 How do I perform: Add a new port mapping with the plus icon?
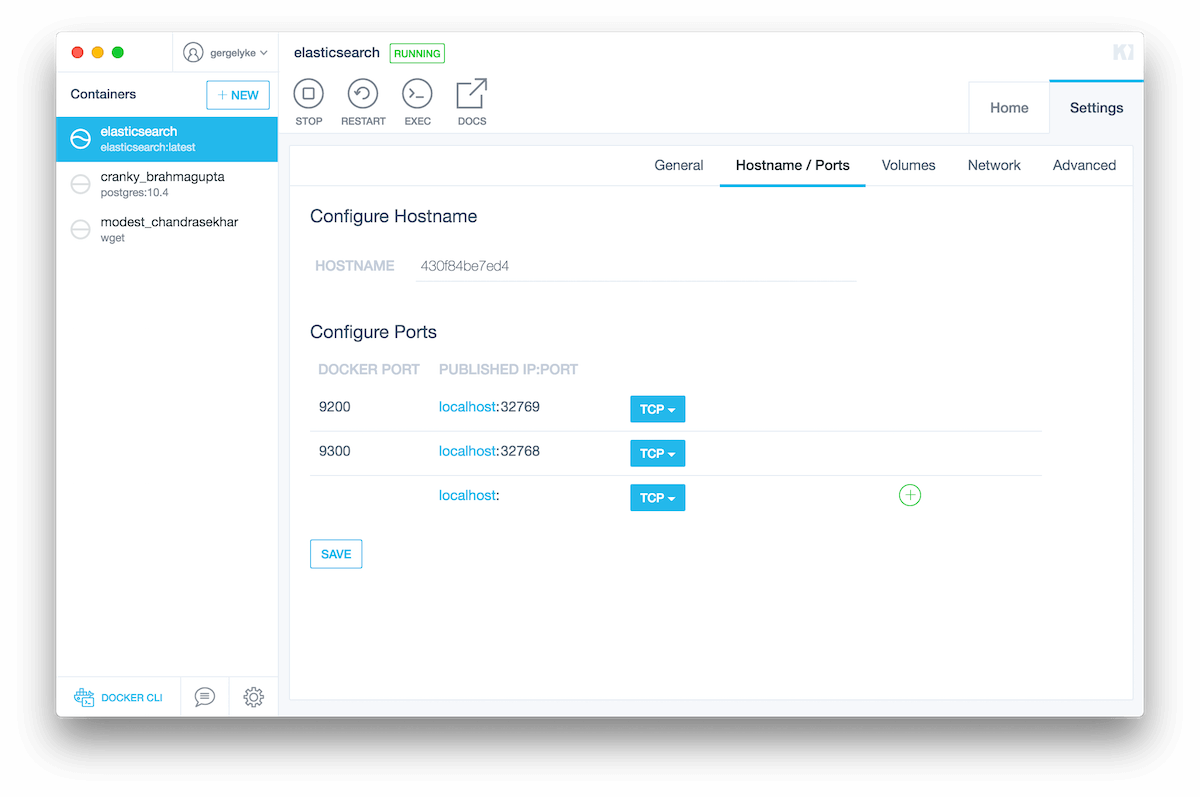[x=909, y=495]
